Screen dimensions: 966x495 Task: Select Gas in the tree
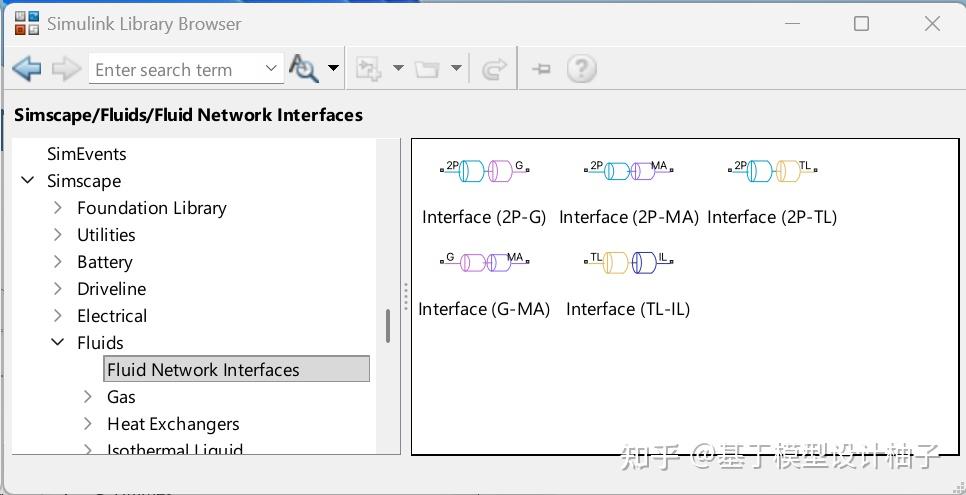pos(121,397)
